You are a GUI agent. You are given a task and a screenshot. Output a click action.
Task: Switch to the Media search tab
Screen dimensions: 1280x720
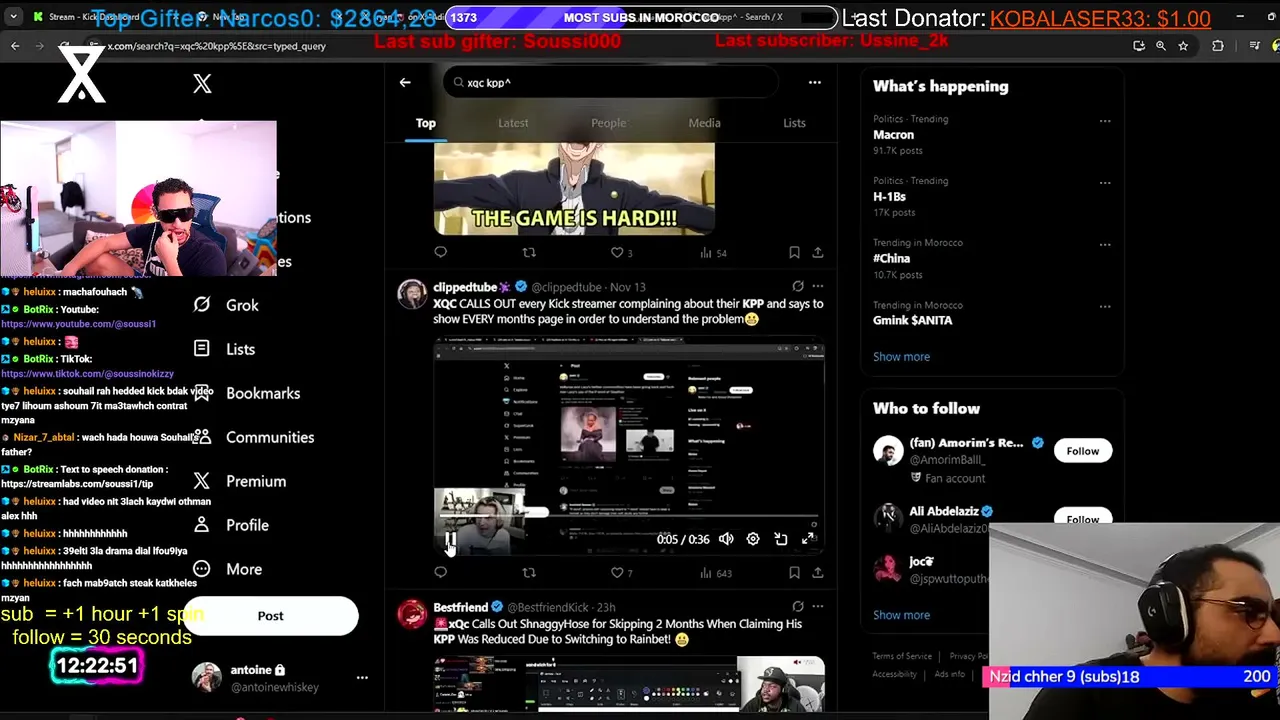point(704,123)
